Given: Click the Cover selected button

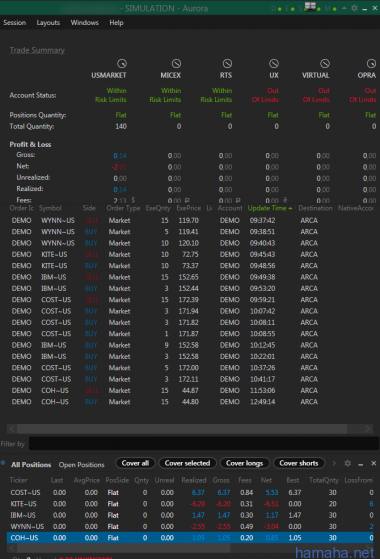Looking at the screenshot, I should (188, 463).
